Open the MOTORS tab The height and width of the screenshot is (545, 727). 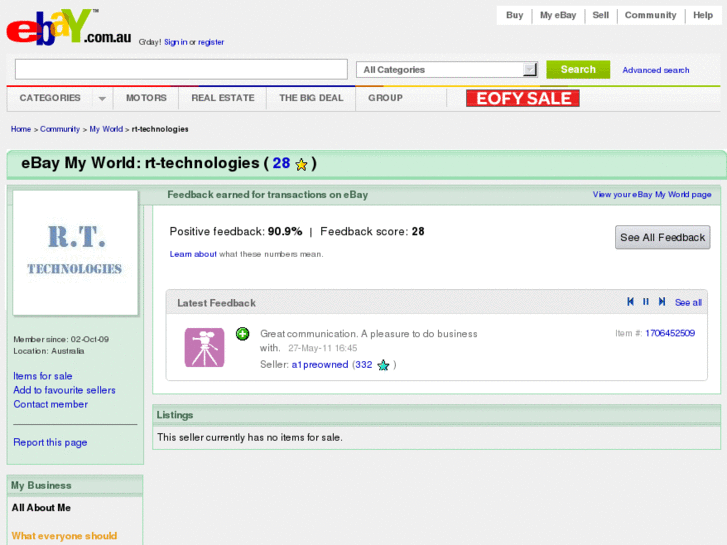[146, 98]
